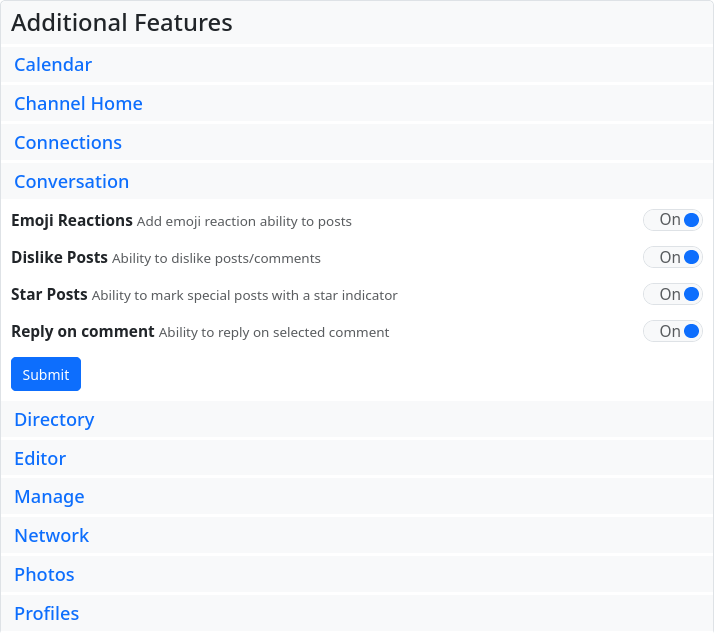The width and height of the screenshot is (714, 634).
Task: Expand the Calendar section
Action: [53, 65]
